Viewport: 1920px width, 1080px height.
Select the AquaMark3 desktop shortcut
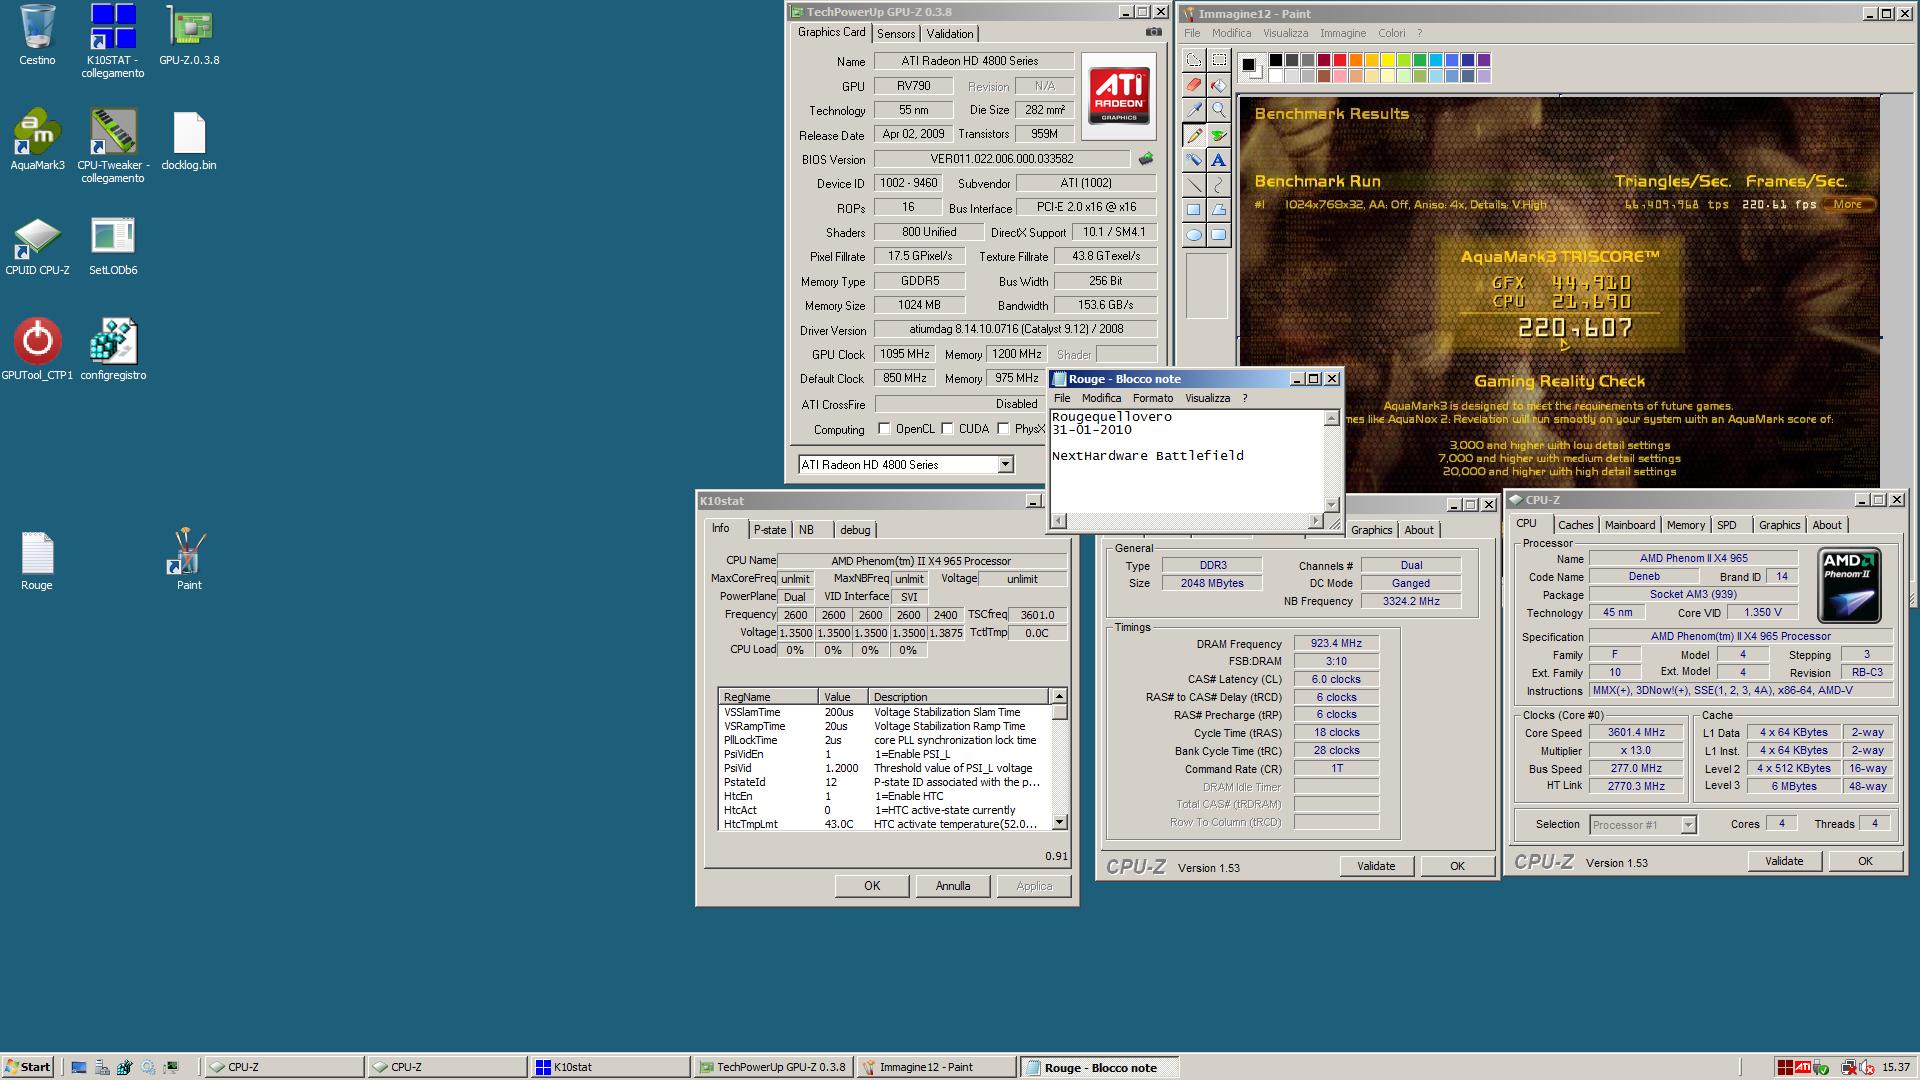click(x=37, y=140)
